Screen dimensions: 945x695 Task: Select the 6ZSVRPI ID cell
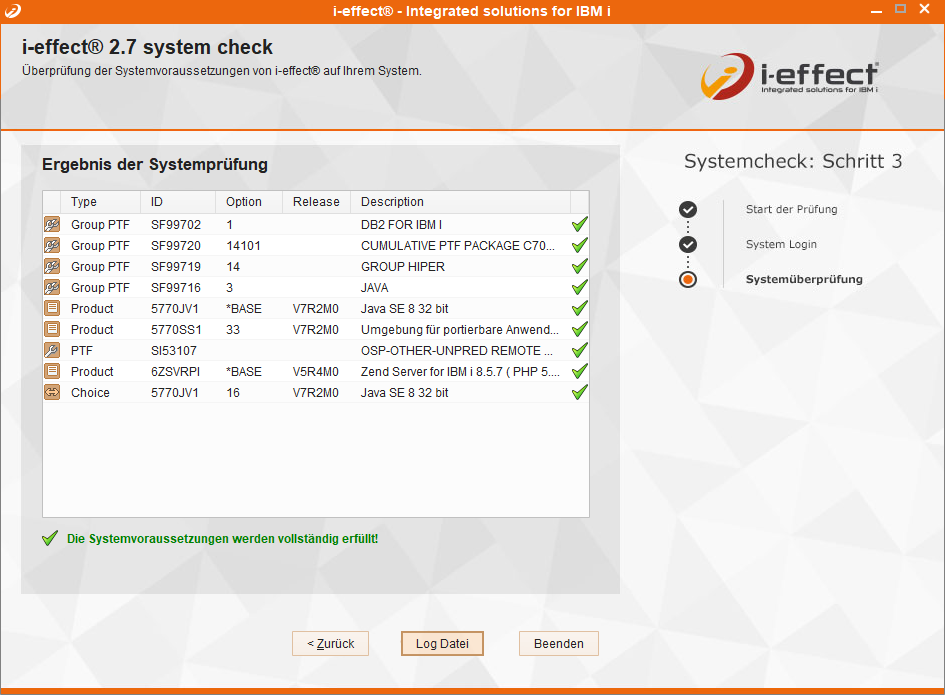[x=175, y=371]
